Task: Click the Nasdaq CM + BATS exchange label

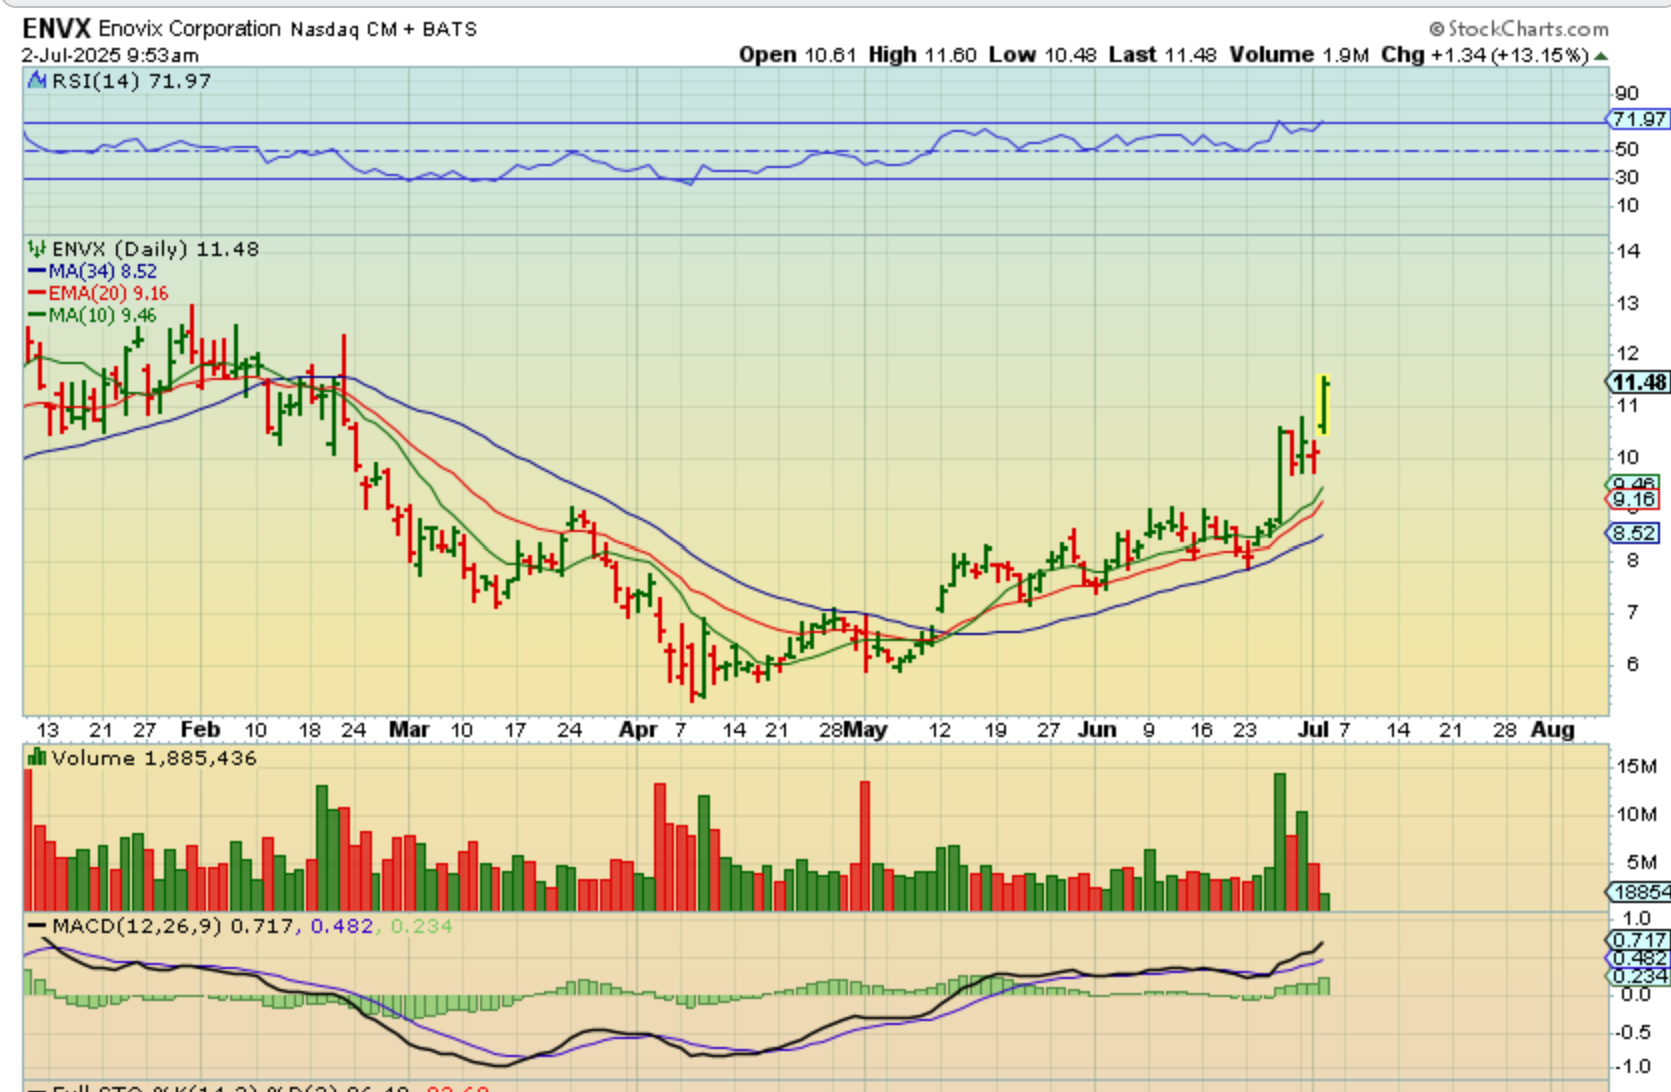Action: (x=383, y=29)
